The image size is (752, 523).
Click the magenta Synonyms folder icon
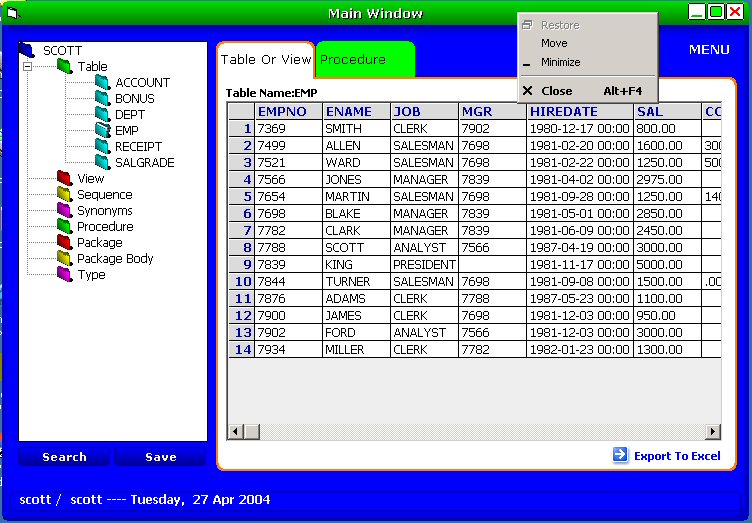64,210
